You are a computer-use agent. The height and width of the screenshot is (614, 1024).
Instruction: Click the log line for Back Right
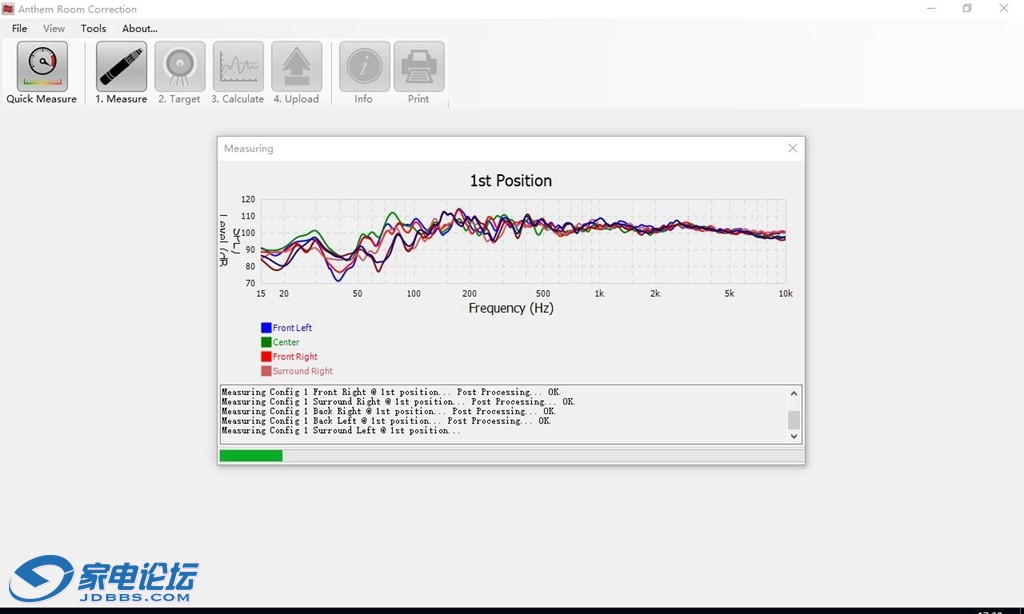coord(388,412)
